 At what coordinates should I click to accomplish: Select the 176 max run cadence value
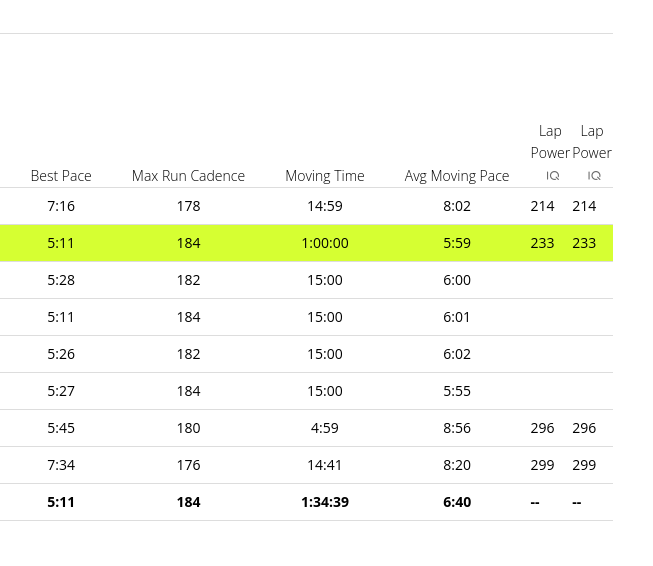point(188,466)
